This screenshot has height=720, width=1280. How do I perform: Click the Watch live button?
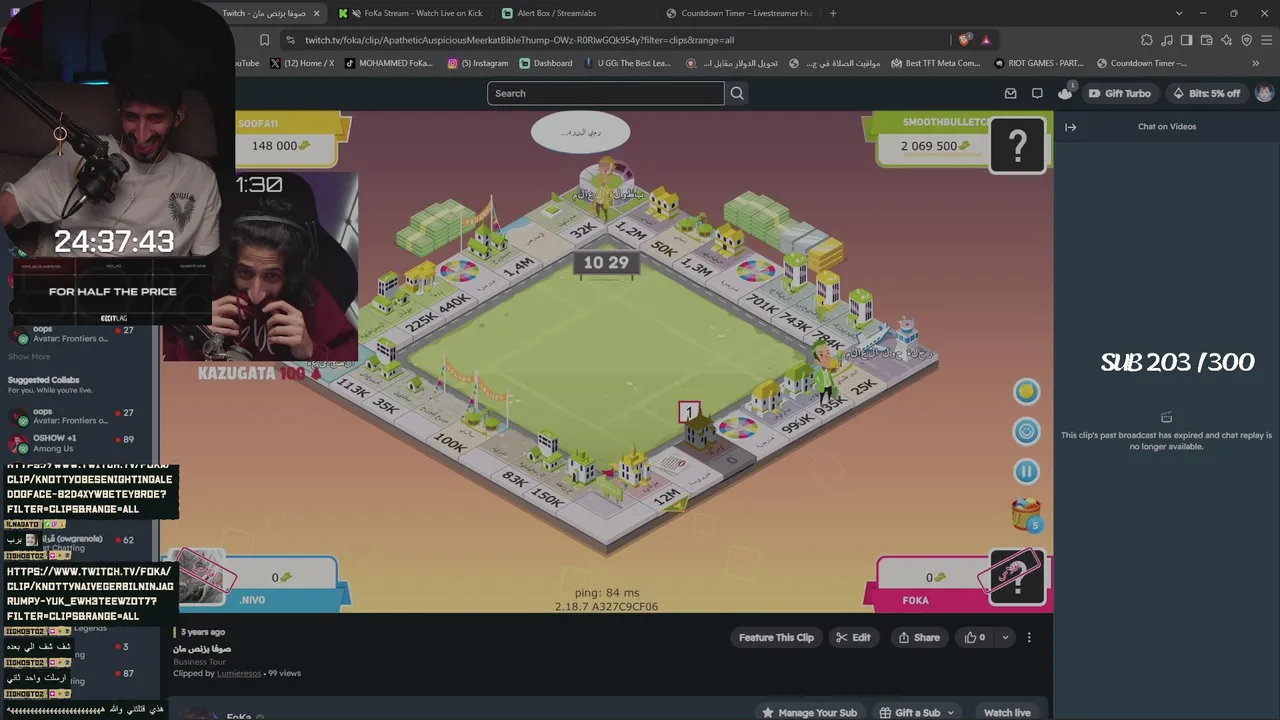[x=1007, y=712]
